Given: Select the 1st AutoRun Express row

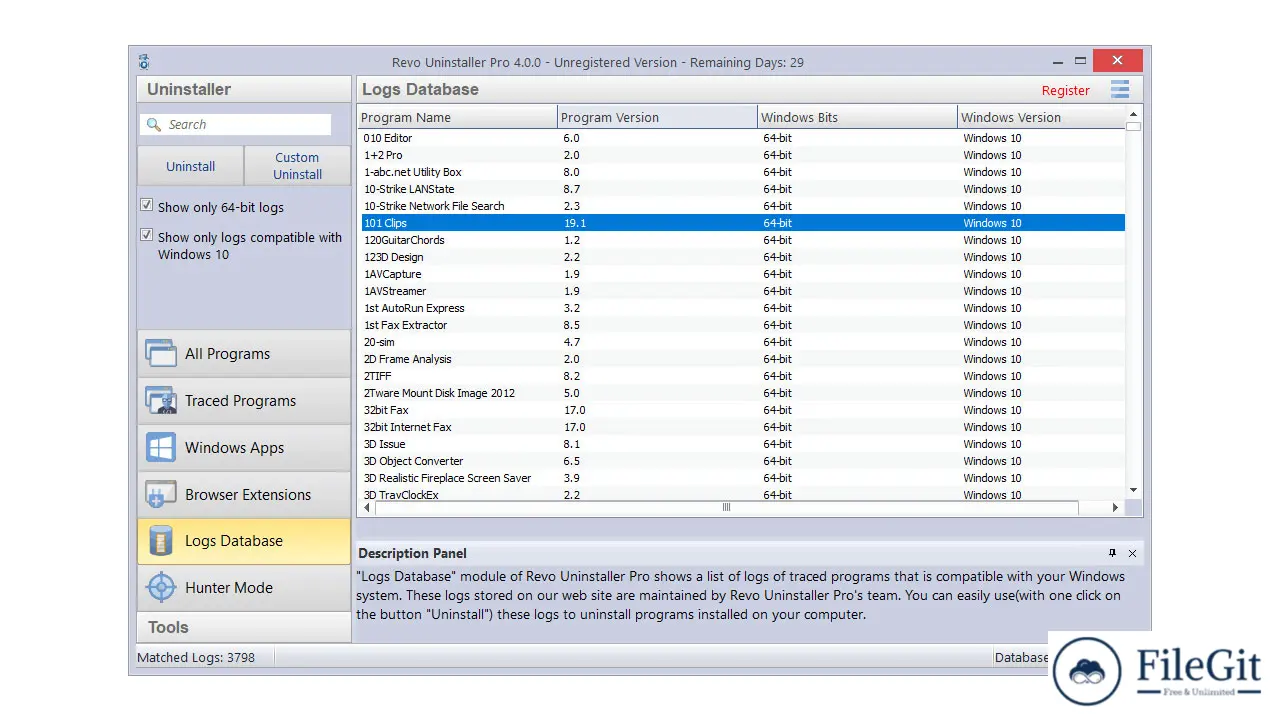Looking at the screenshot, I should click(742, 308).
